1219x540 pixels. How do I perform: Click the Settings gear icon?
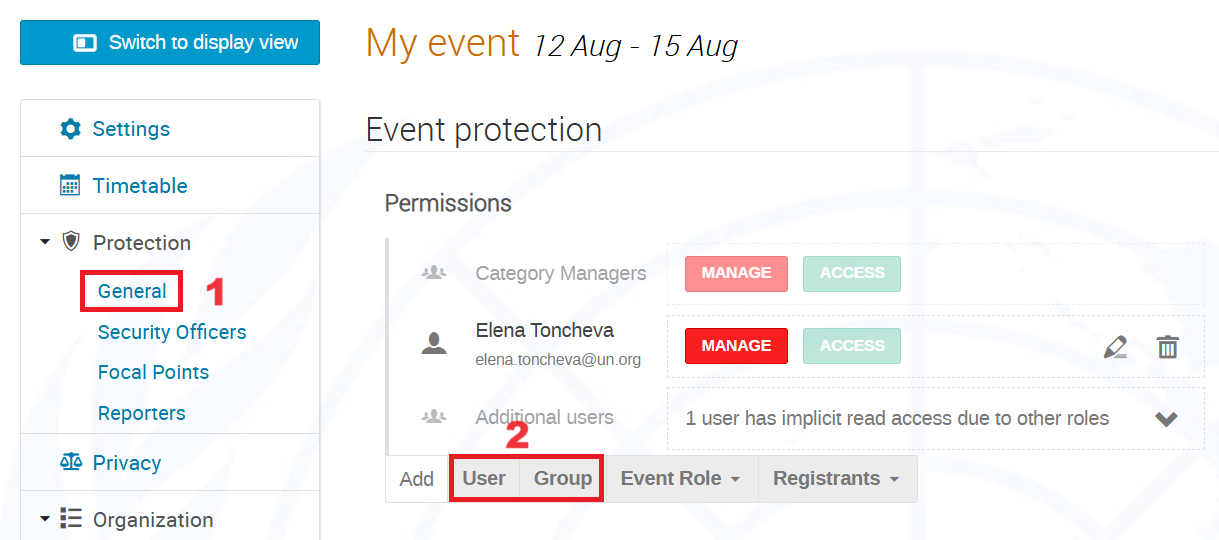(x=70, y=129)
